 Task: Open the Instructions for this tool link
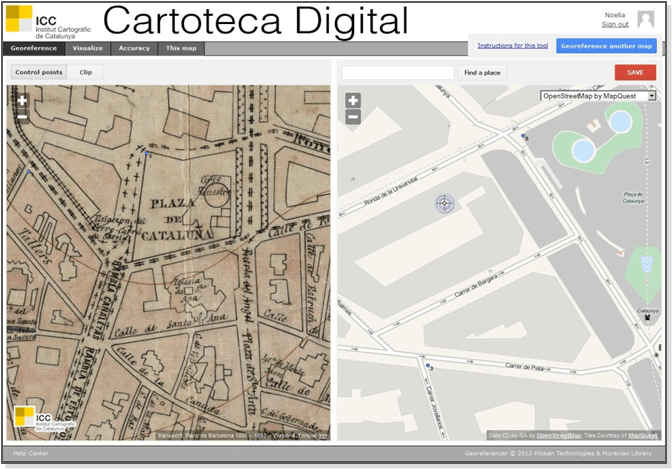pyautogui.click(x=512, y=45)
